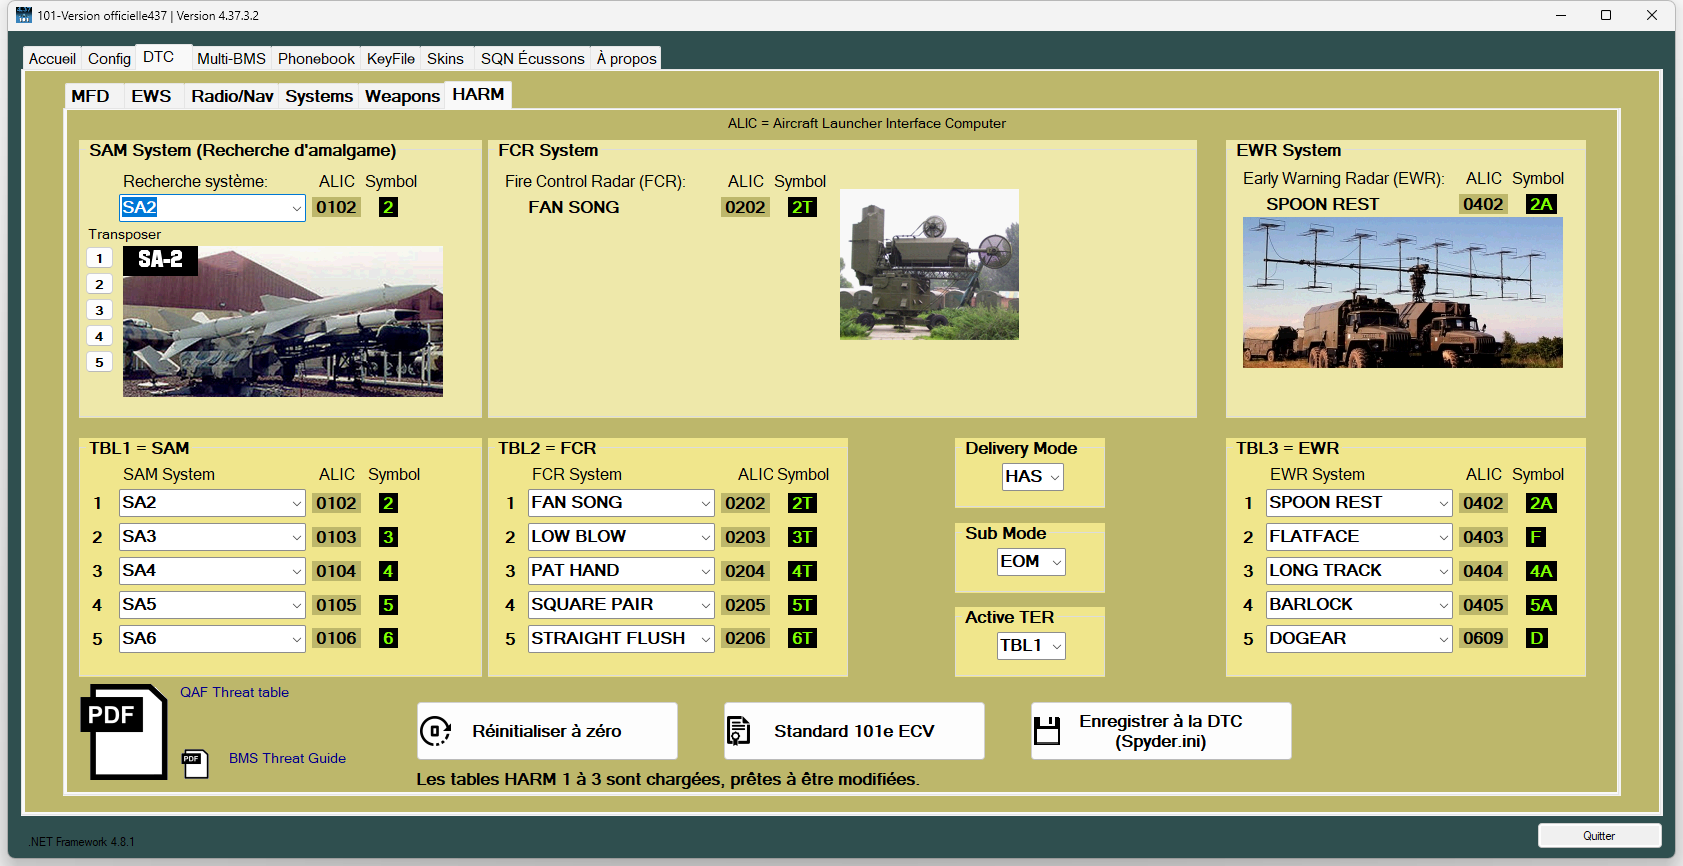Click the Quitter button

[1598, 836]
